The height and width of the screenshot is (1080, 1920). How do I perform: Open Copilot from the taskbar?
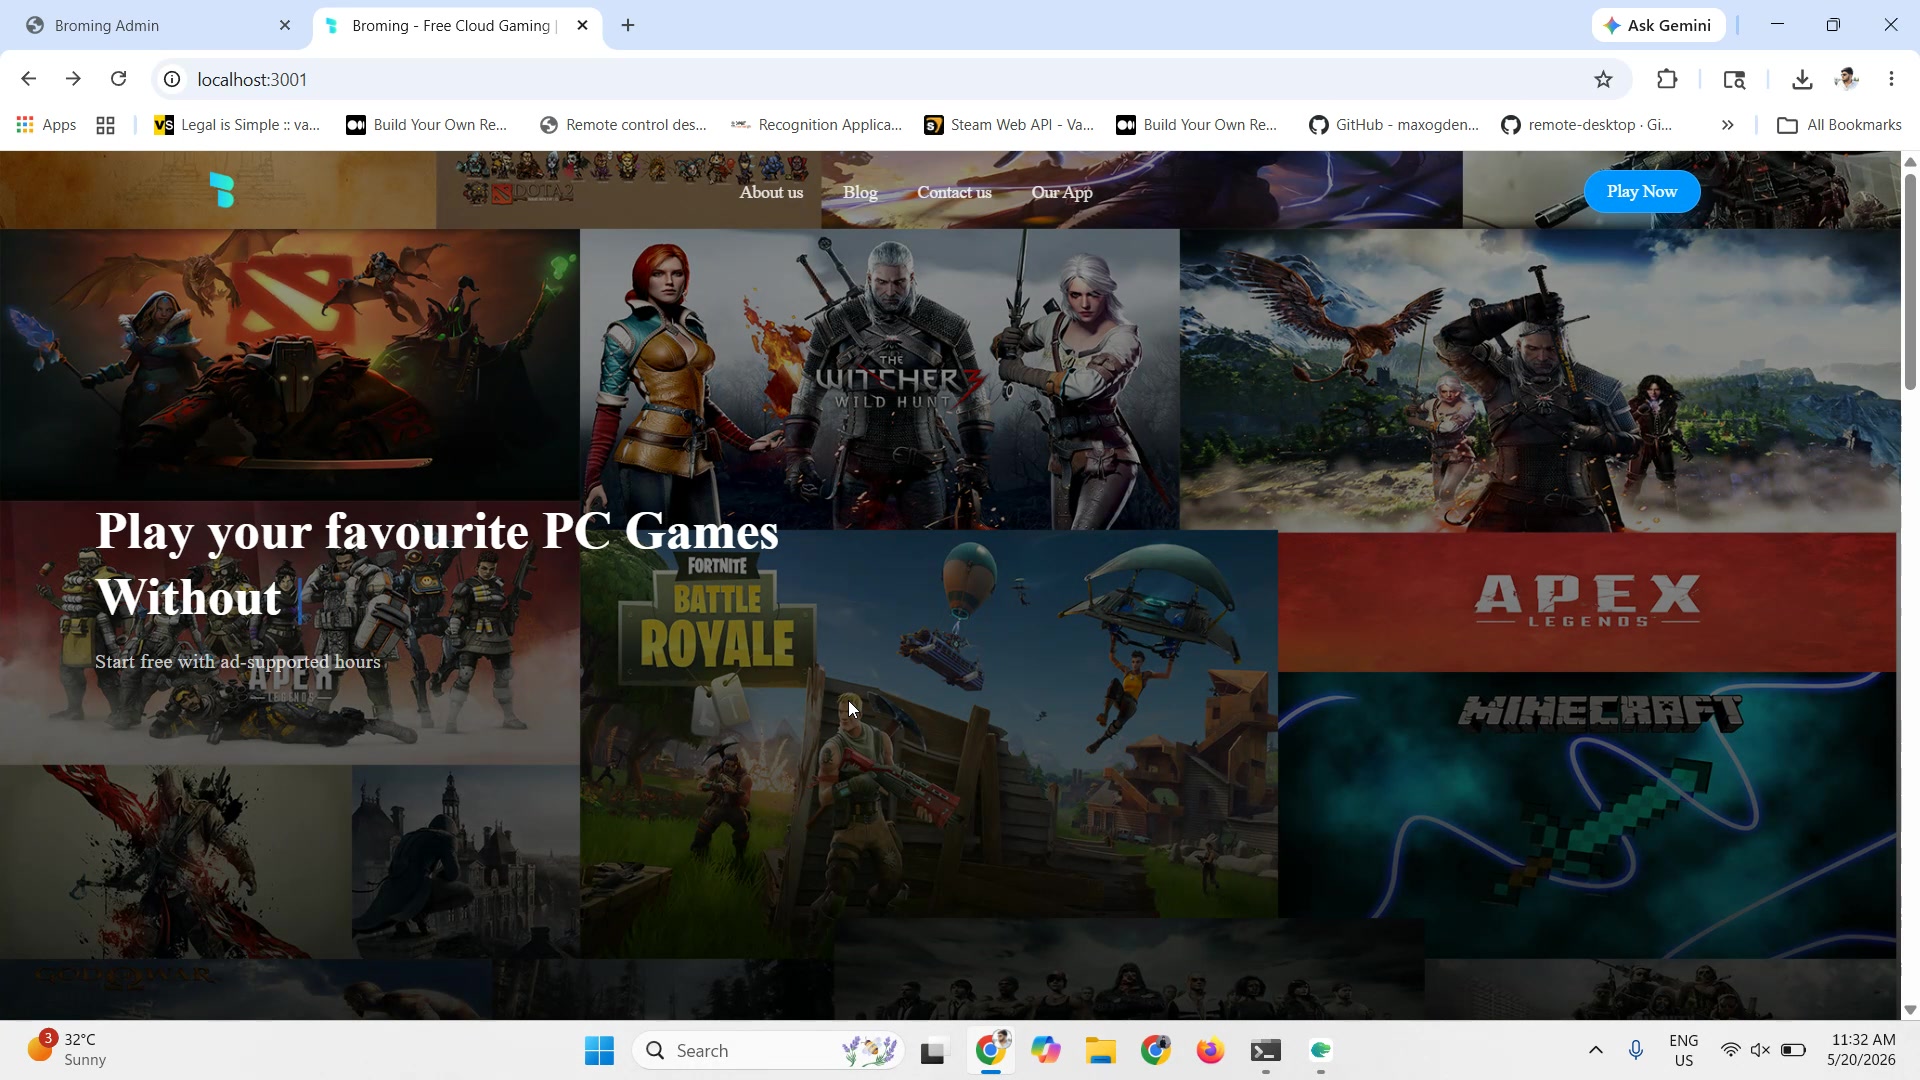(1045, 1051)
